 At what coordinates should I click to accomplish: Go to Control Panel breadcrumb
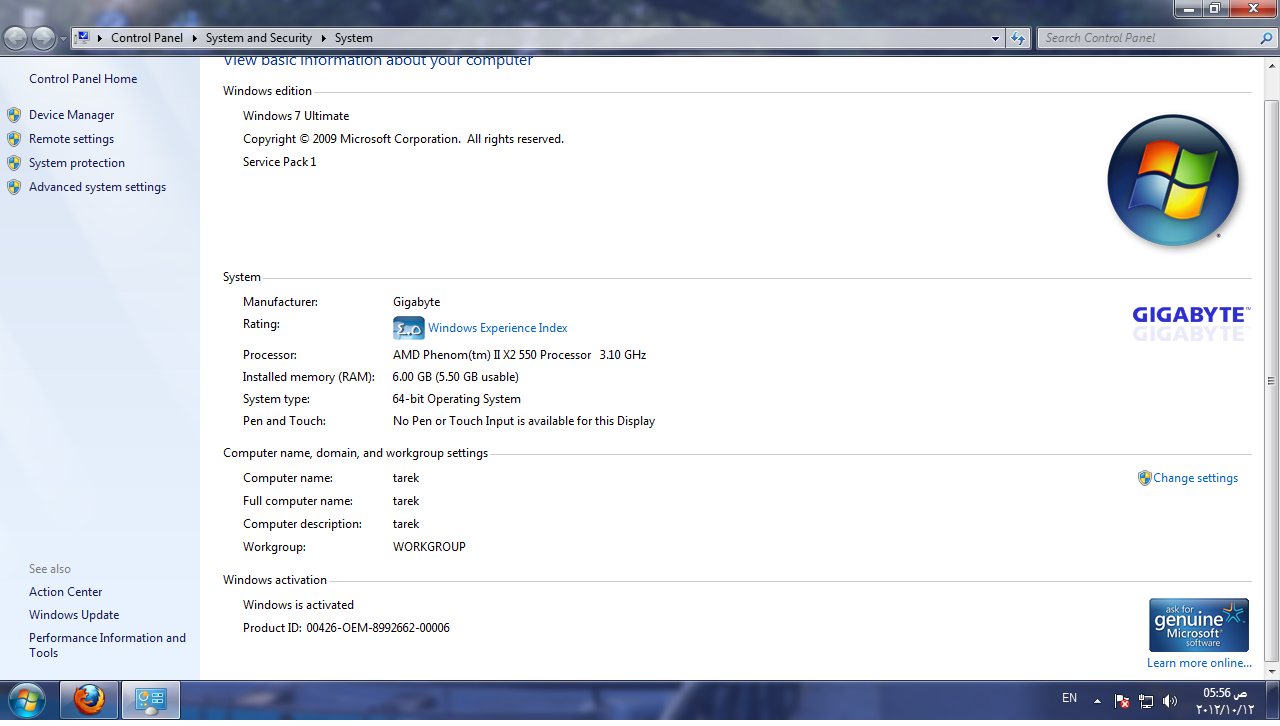point(147,38)
